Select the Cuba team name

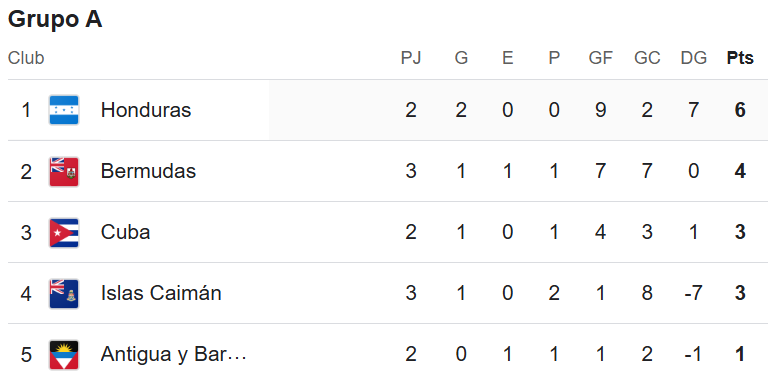[x=125, y=232]
